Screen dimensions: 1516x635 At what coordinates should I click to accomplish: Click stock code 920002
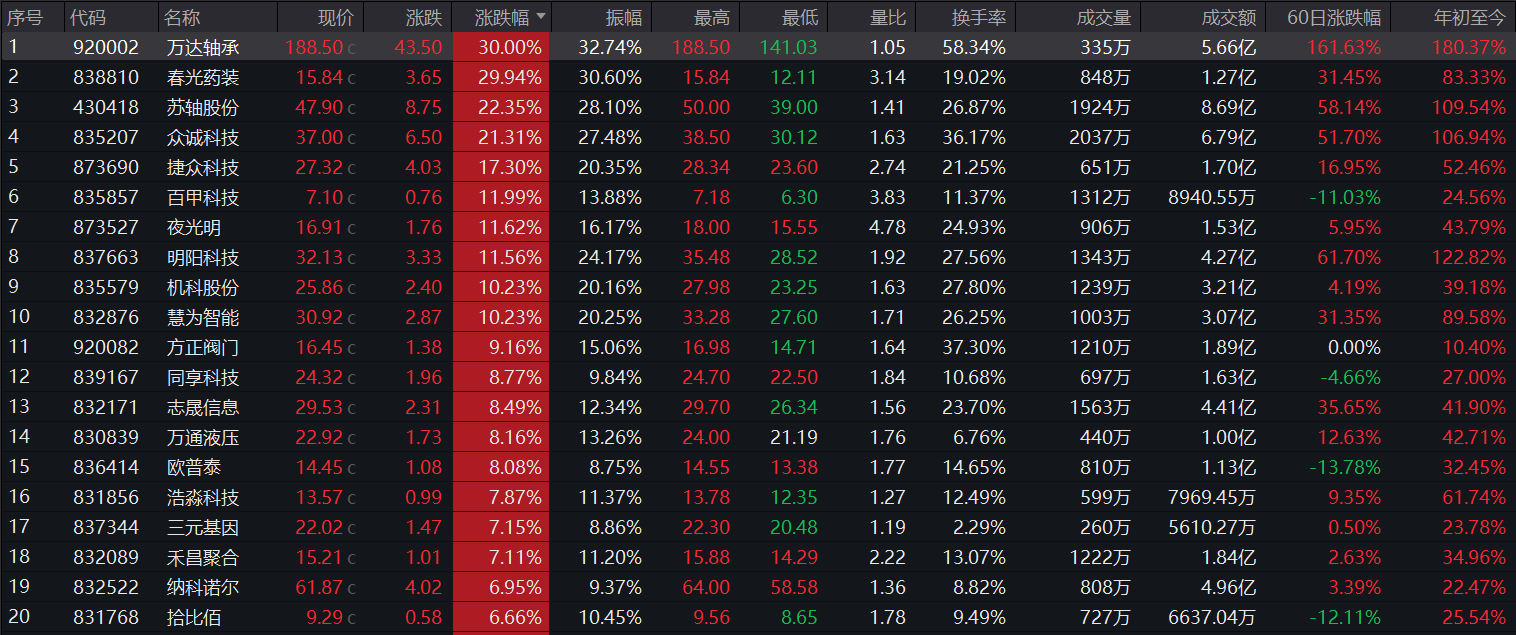coord(106,47)
